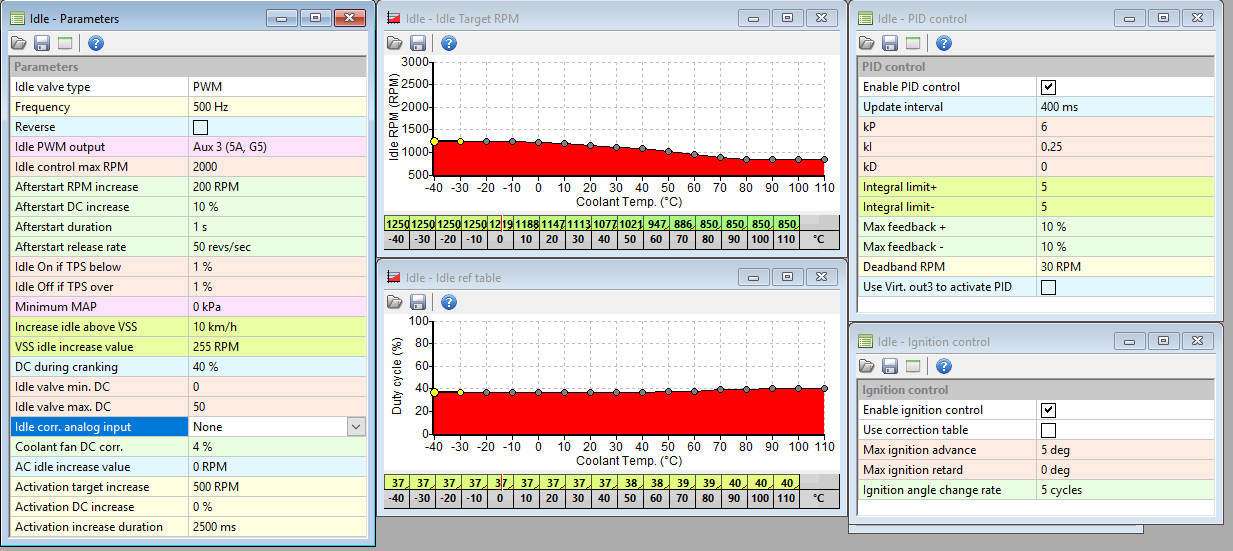
Task: Select the kP value field
Action: 1125,127
